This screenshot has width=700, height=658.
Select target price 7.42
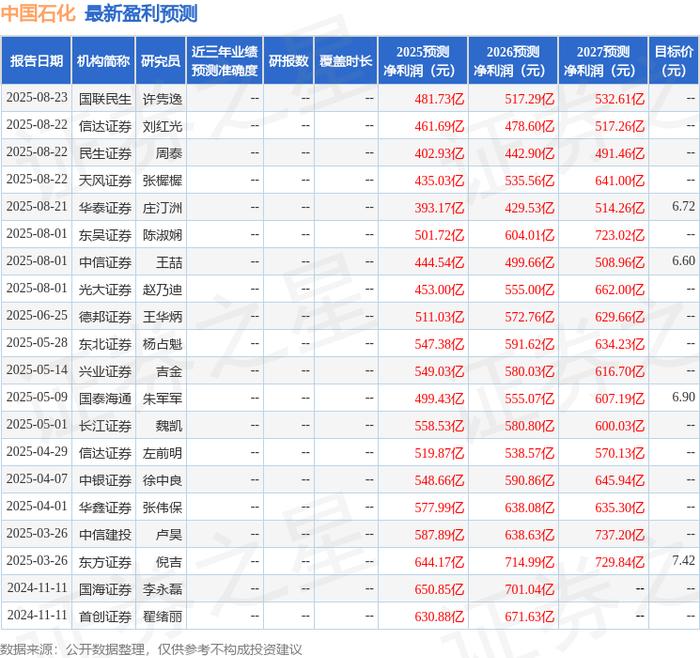coord(683,560)
